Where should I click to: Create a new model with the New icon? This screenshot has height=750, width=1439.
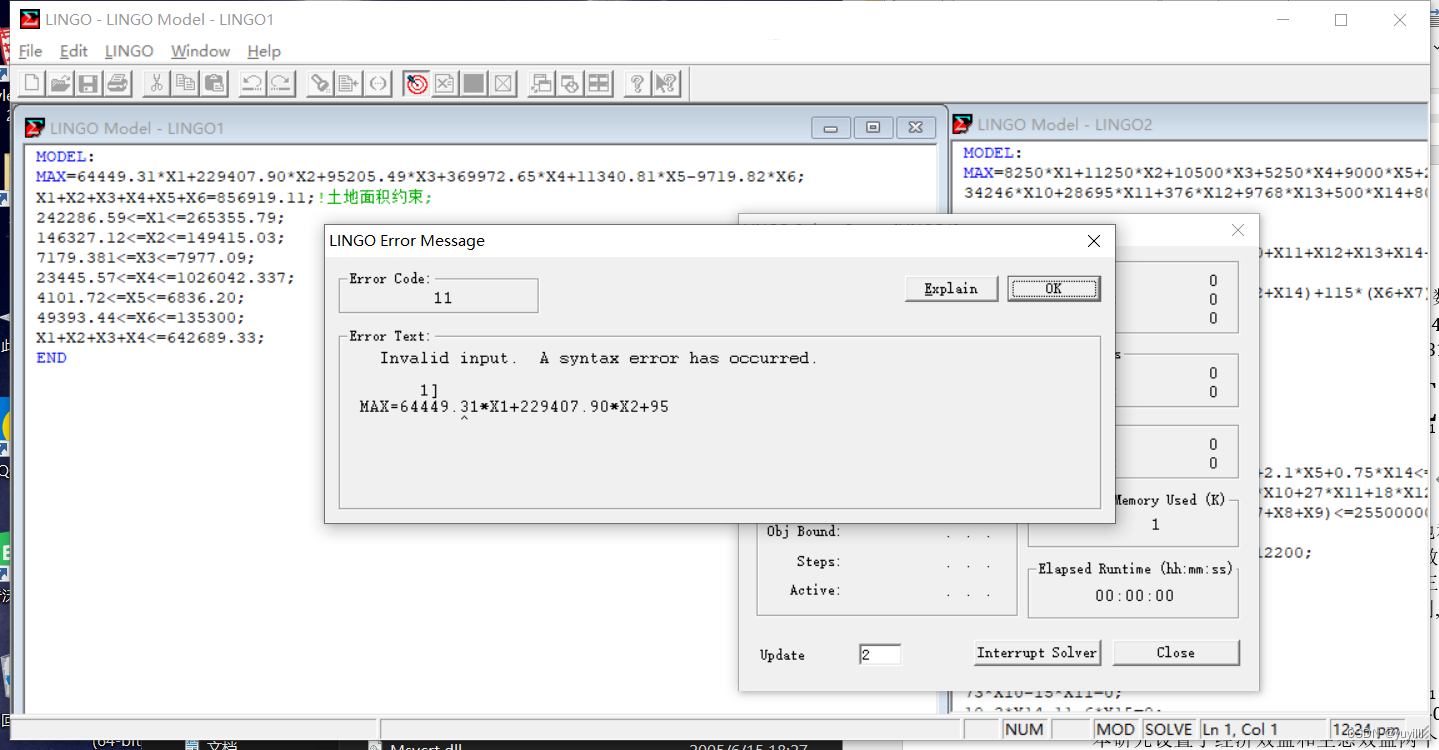point(32,83)
